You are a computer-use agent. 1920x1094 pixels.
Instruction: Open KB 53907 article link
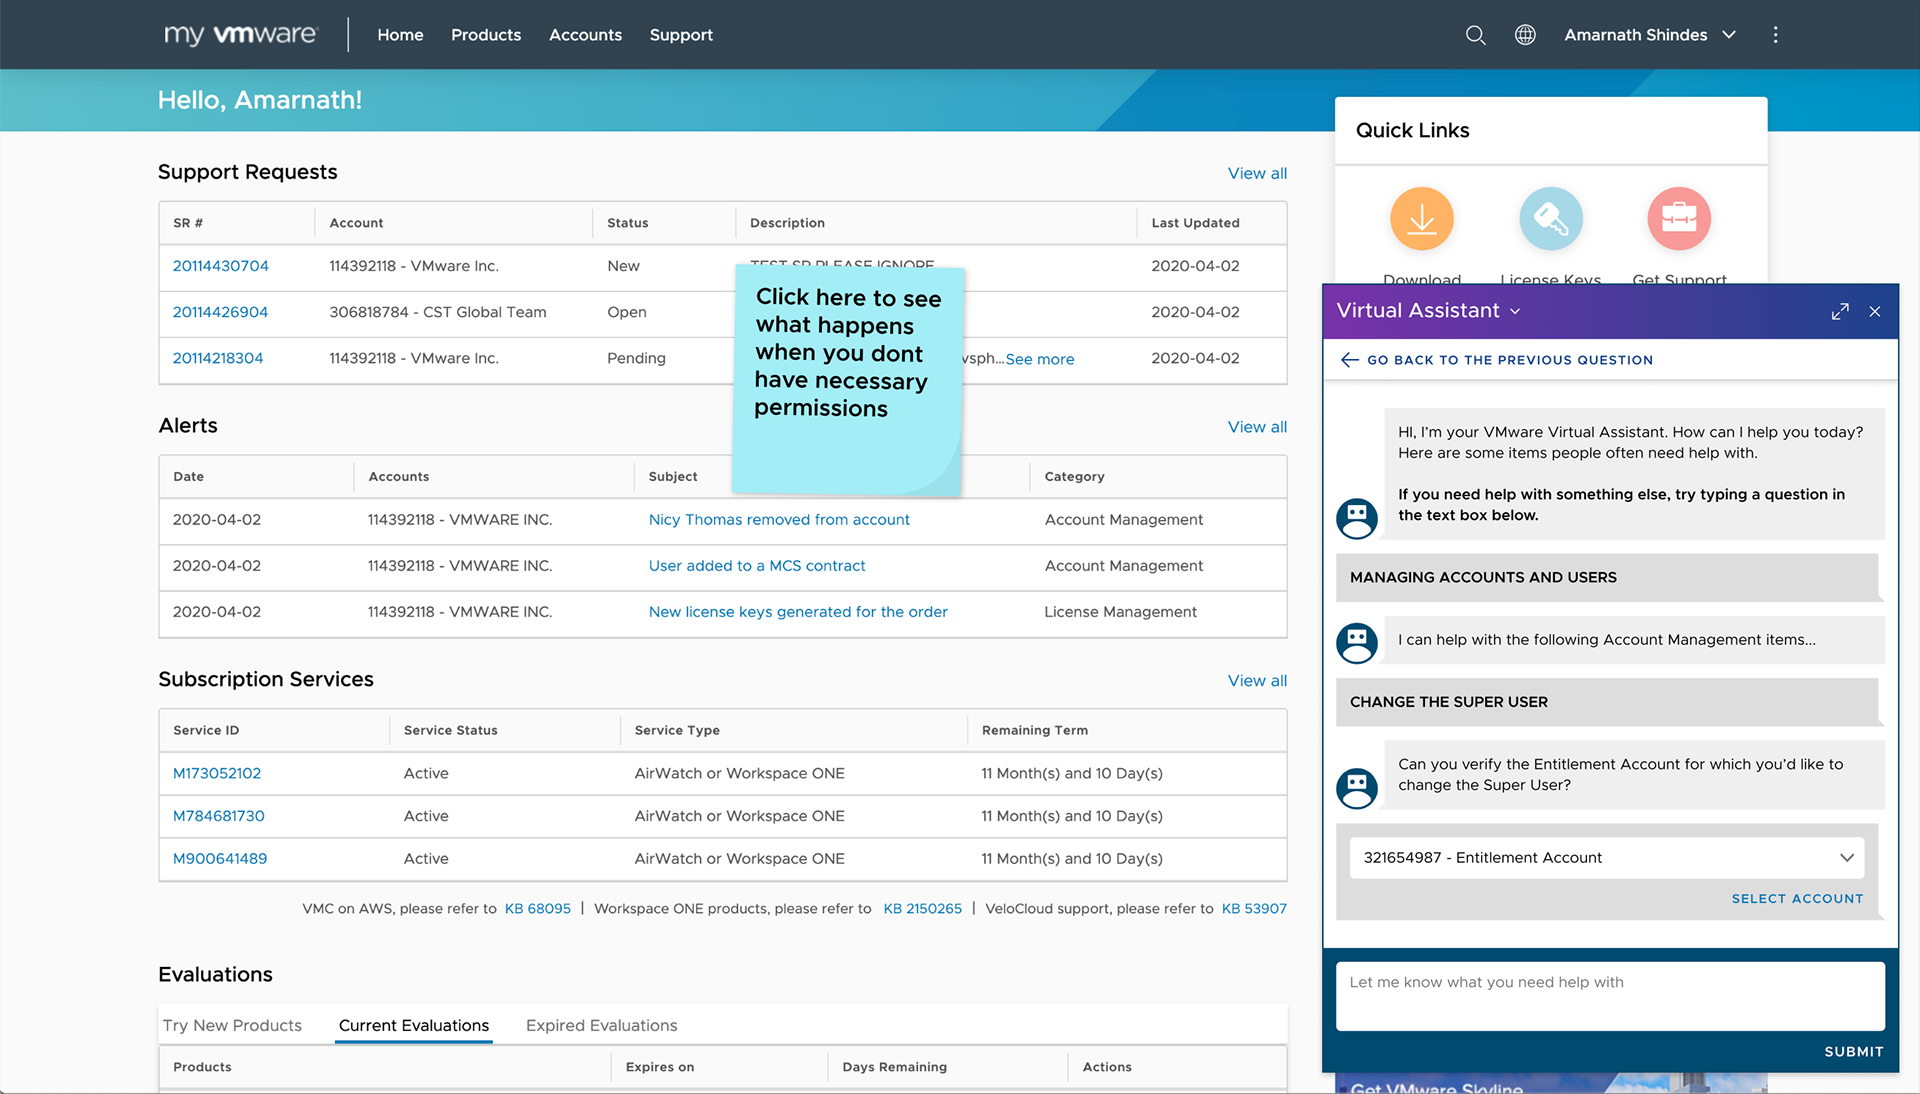pos(1254,909)
